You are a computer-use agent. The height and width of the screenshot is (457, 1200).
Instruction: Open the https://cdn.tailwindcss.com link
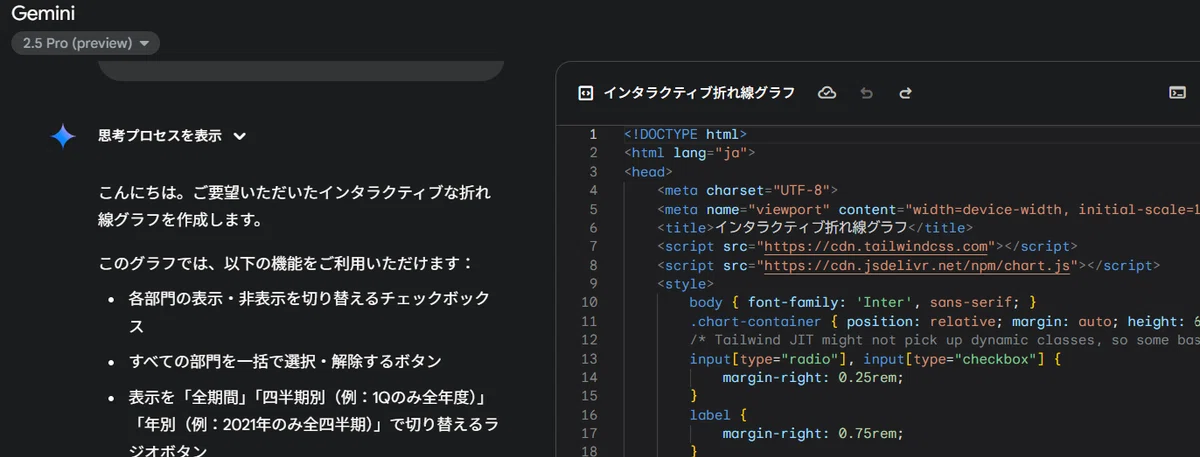pos(875,247)
